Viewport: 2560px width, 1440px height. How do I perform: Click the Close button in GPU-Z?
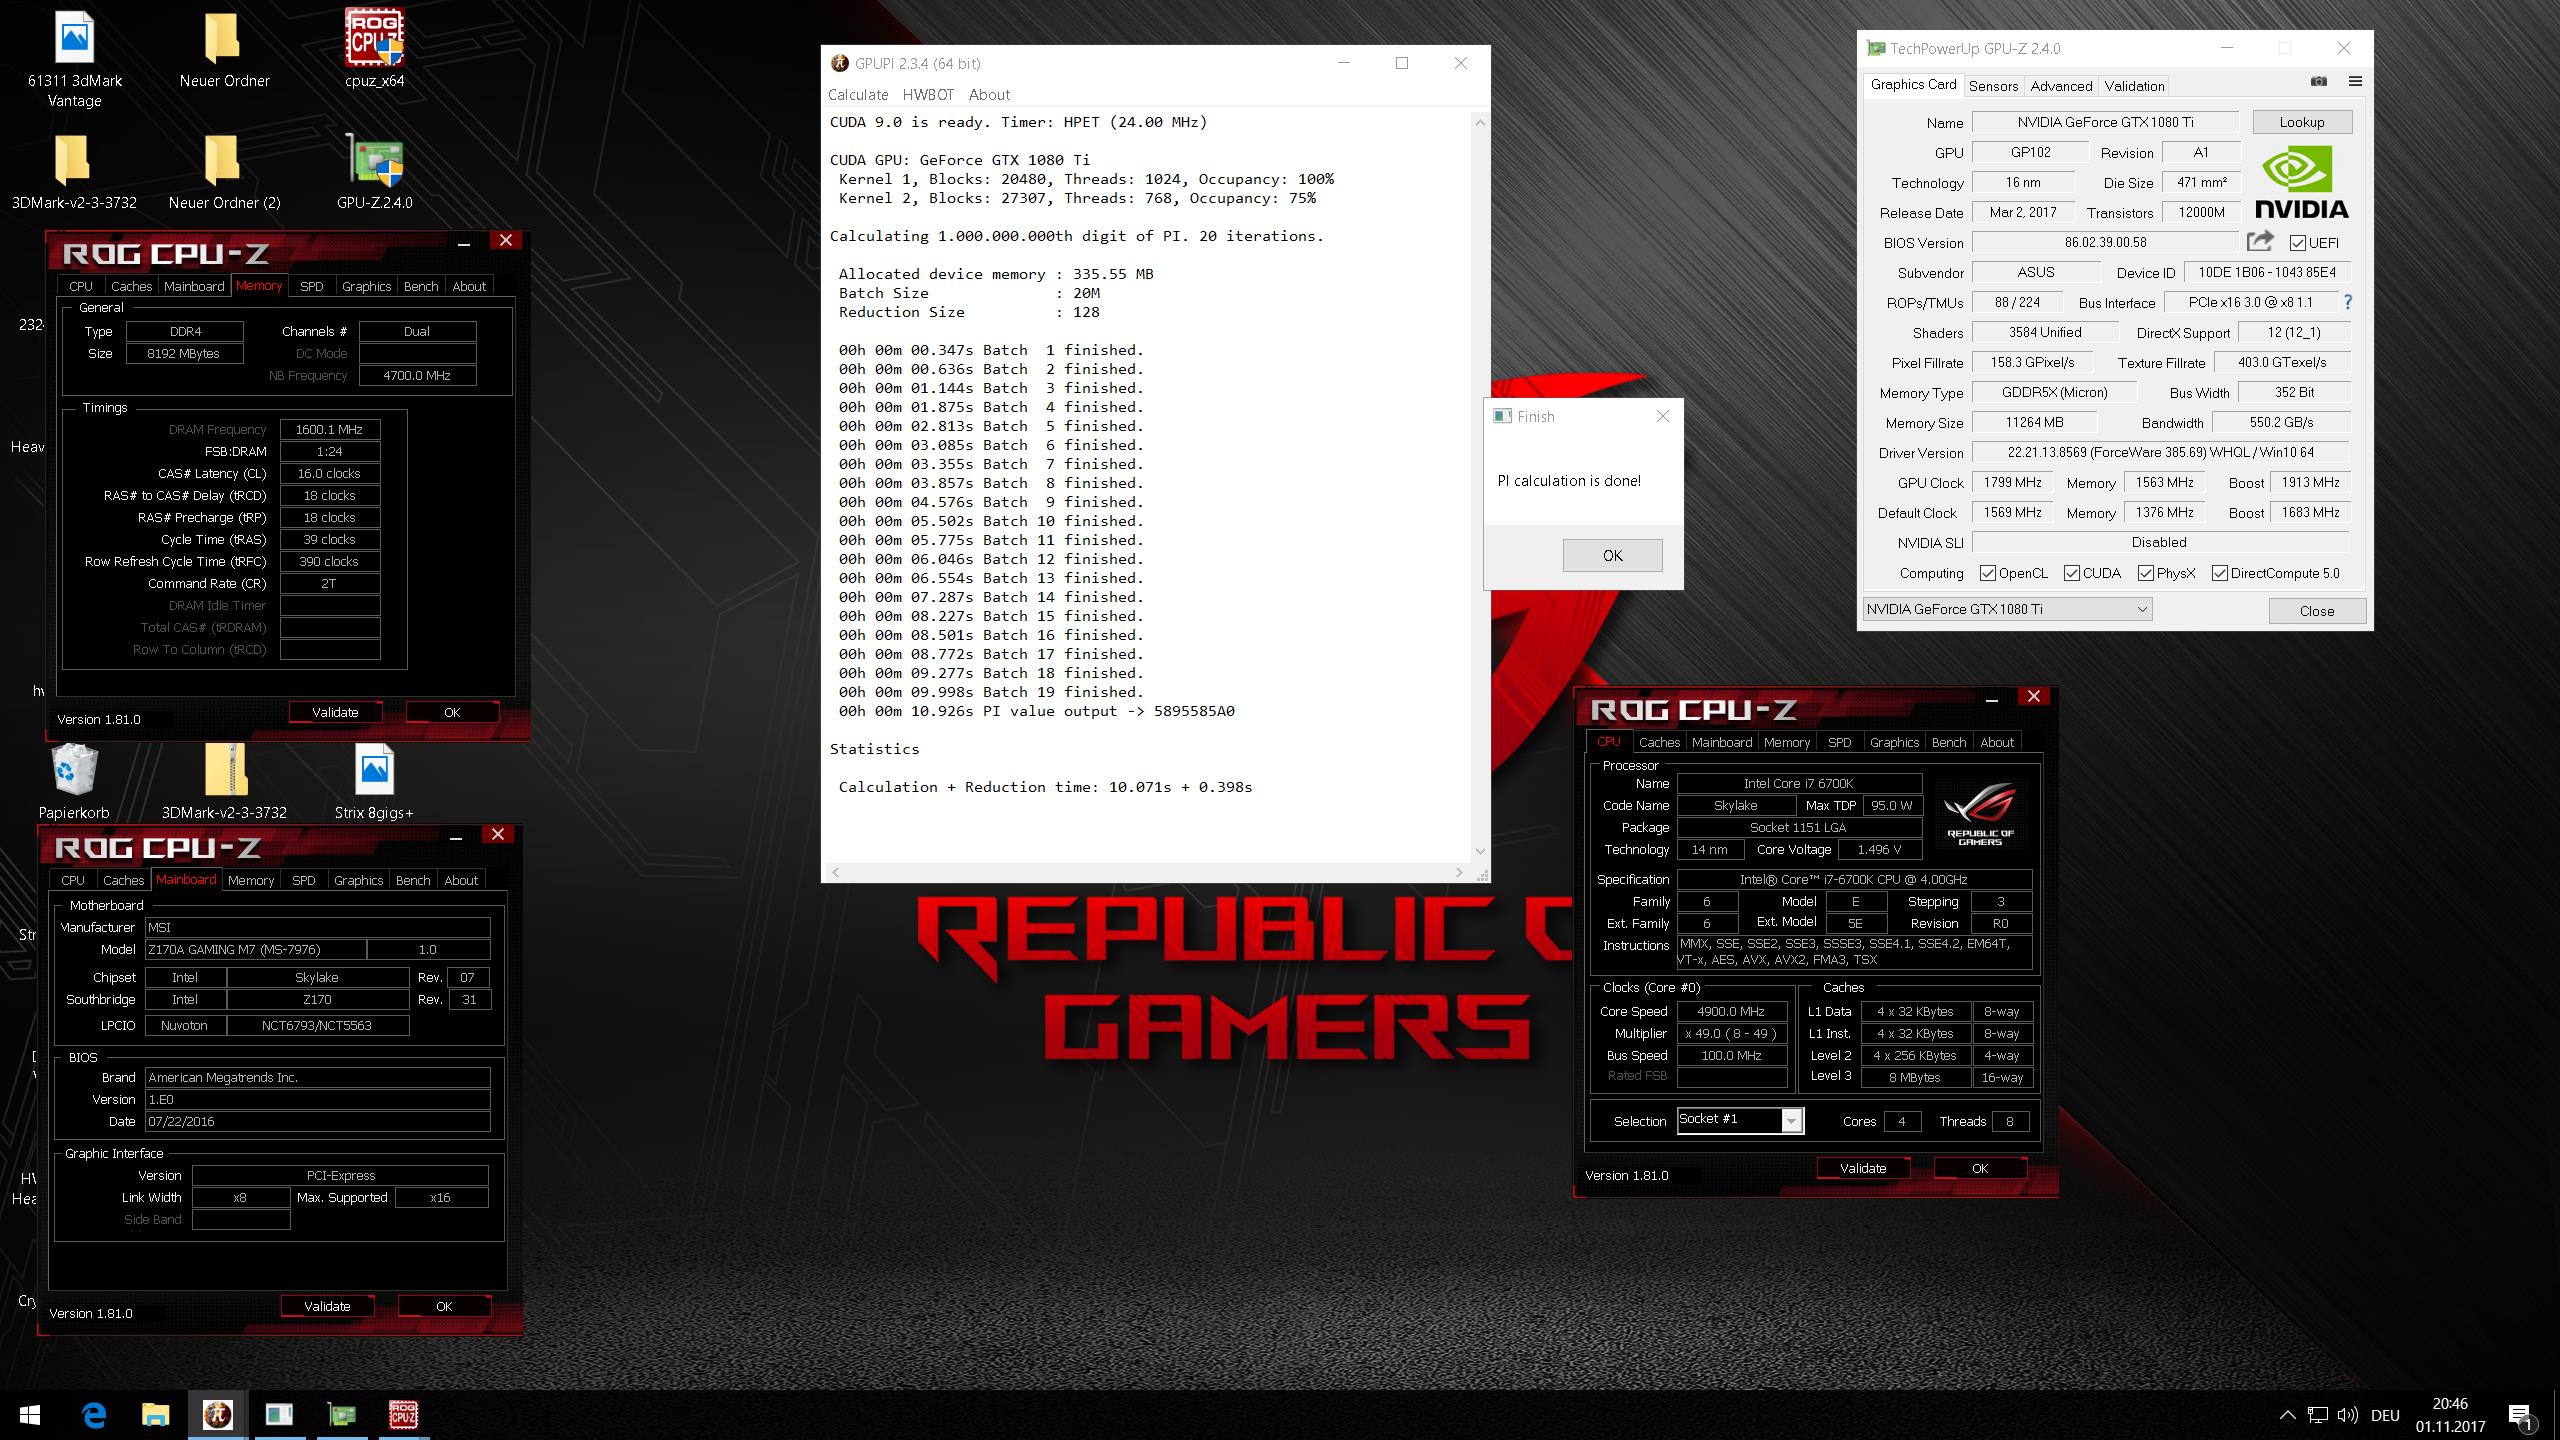[x=2317, y=611]
